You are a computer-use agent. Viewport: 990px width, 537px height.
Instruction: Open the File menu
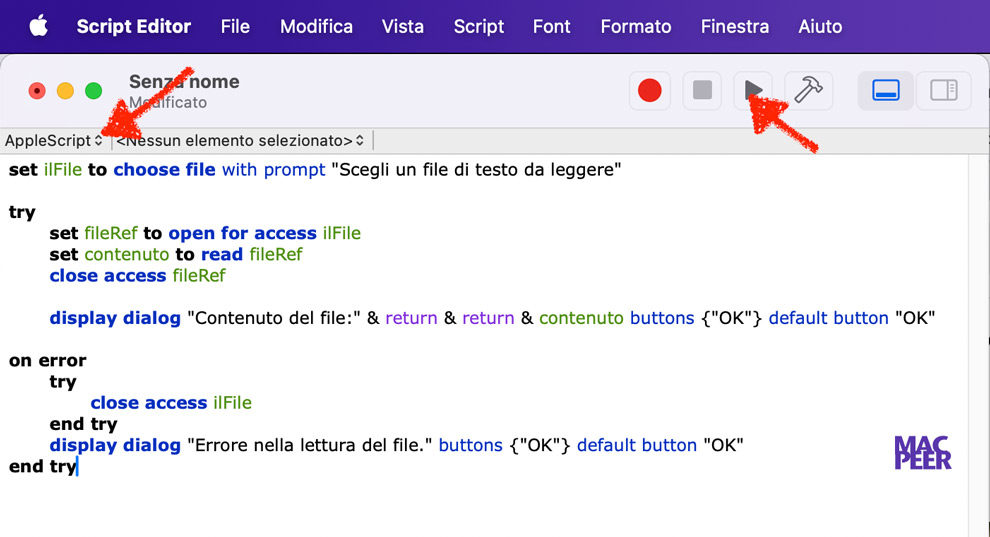[235, 27]
